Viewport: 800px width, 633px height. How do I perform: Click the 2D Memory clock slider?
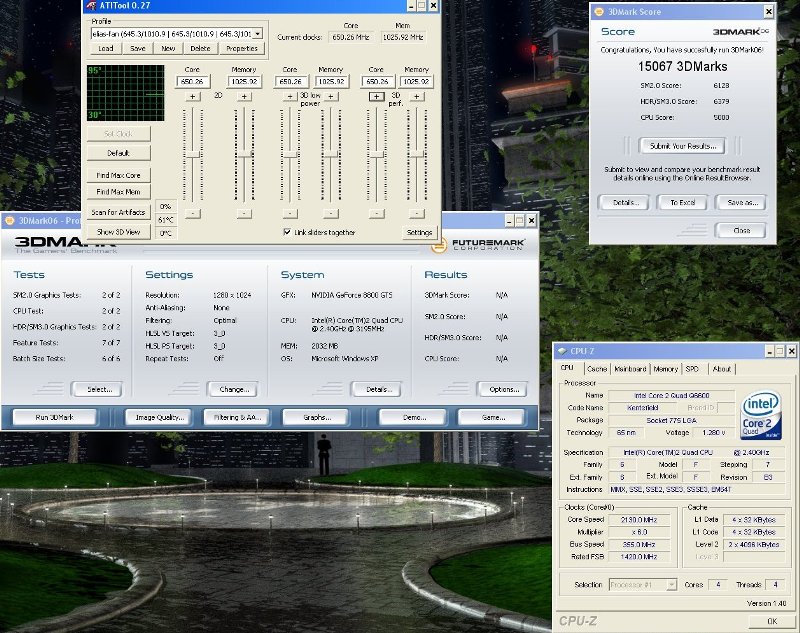pyautogui.click(x=243, y=153)
